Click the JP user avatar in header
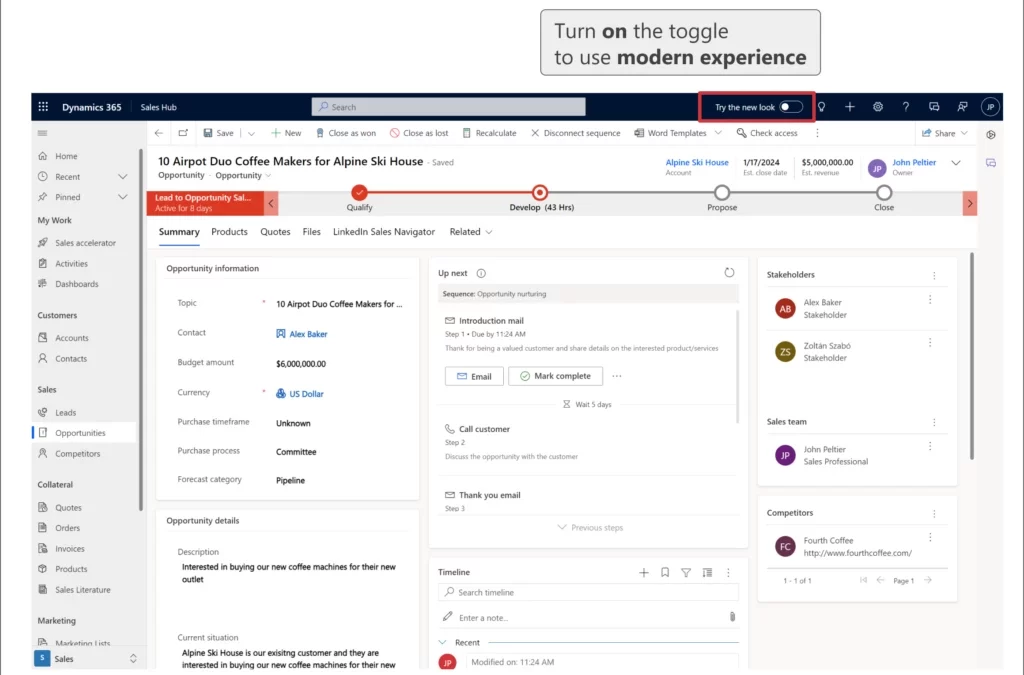 [990, 107]
